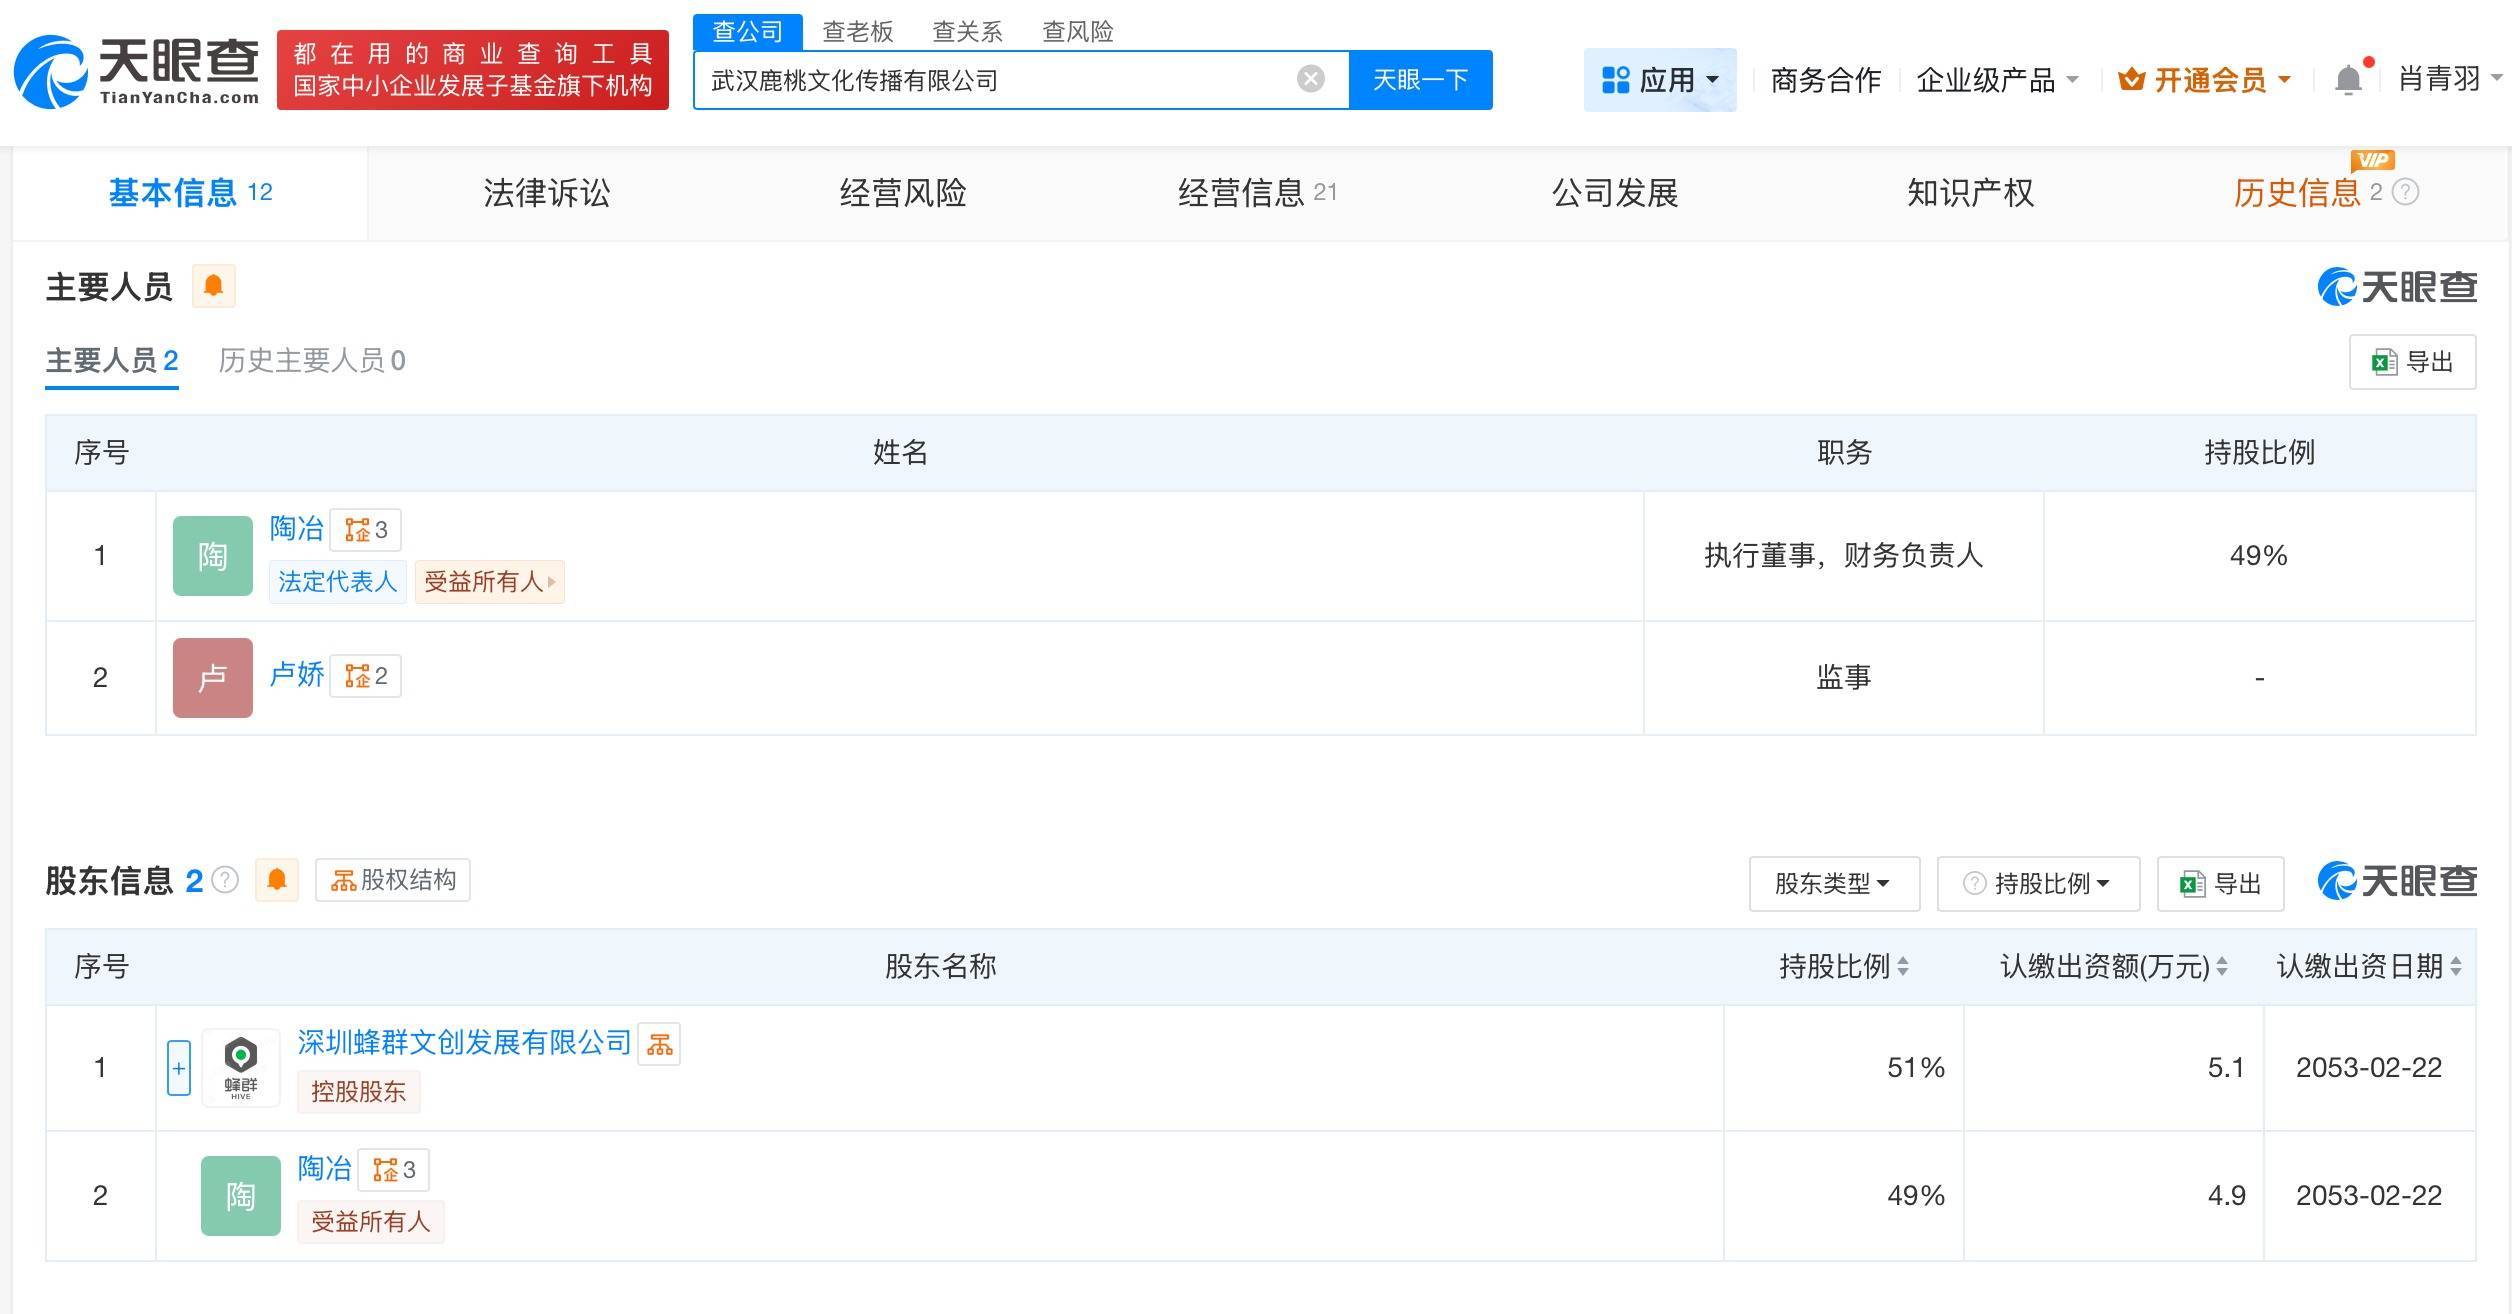
Task: Open related-company badge 3 next to 陶冶 in personnel
Action: click(366, 529)
